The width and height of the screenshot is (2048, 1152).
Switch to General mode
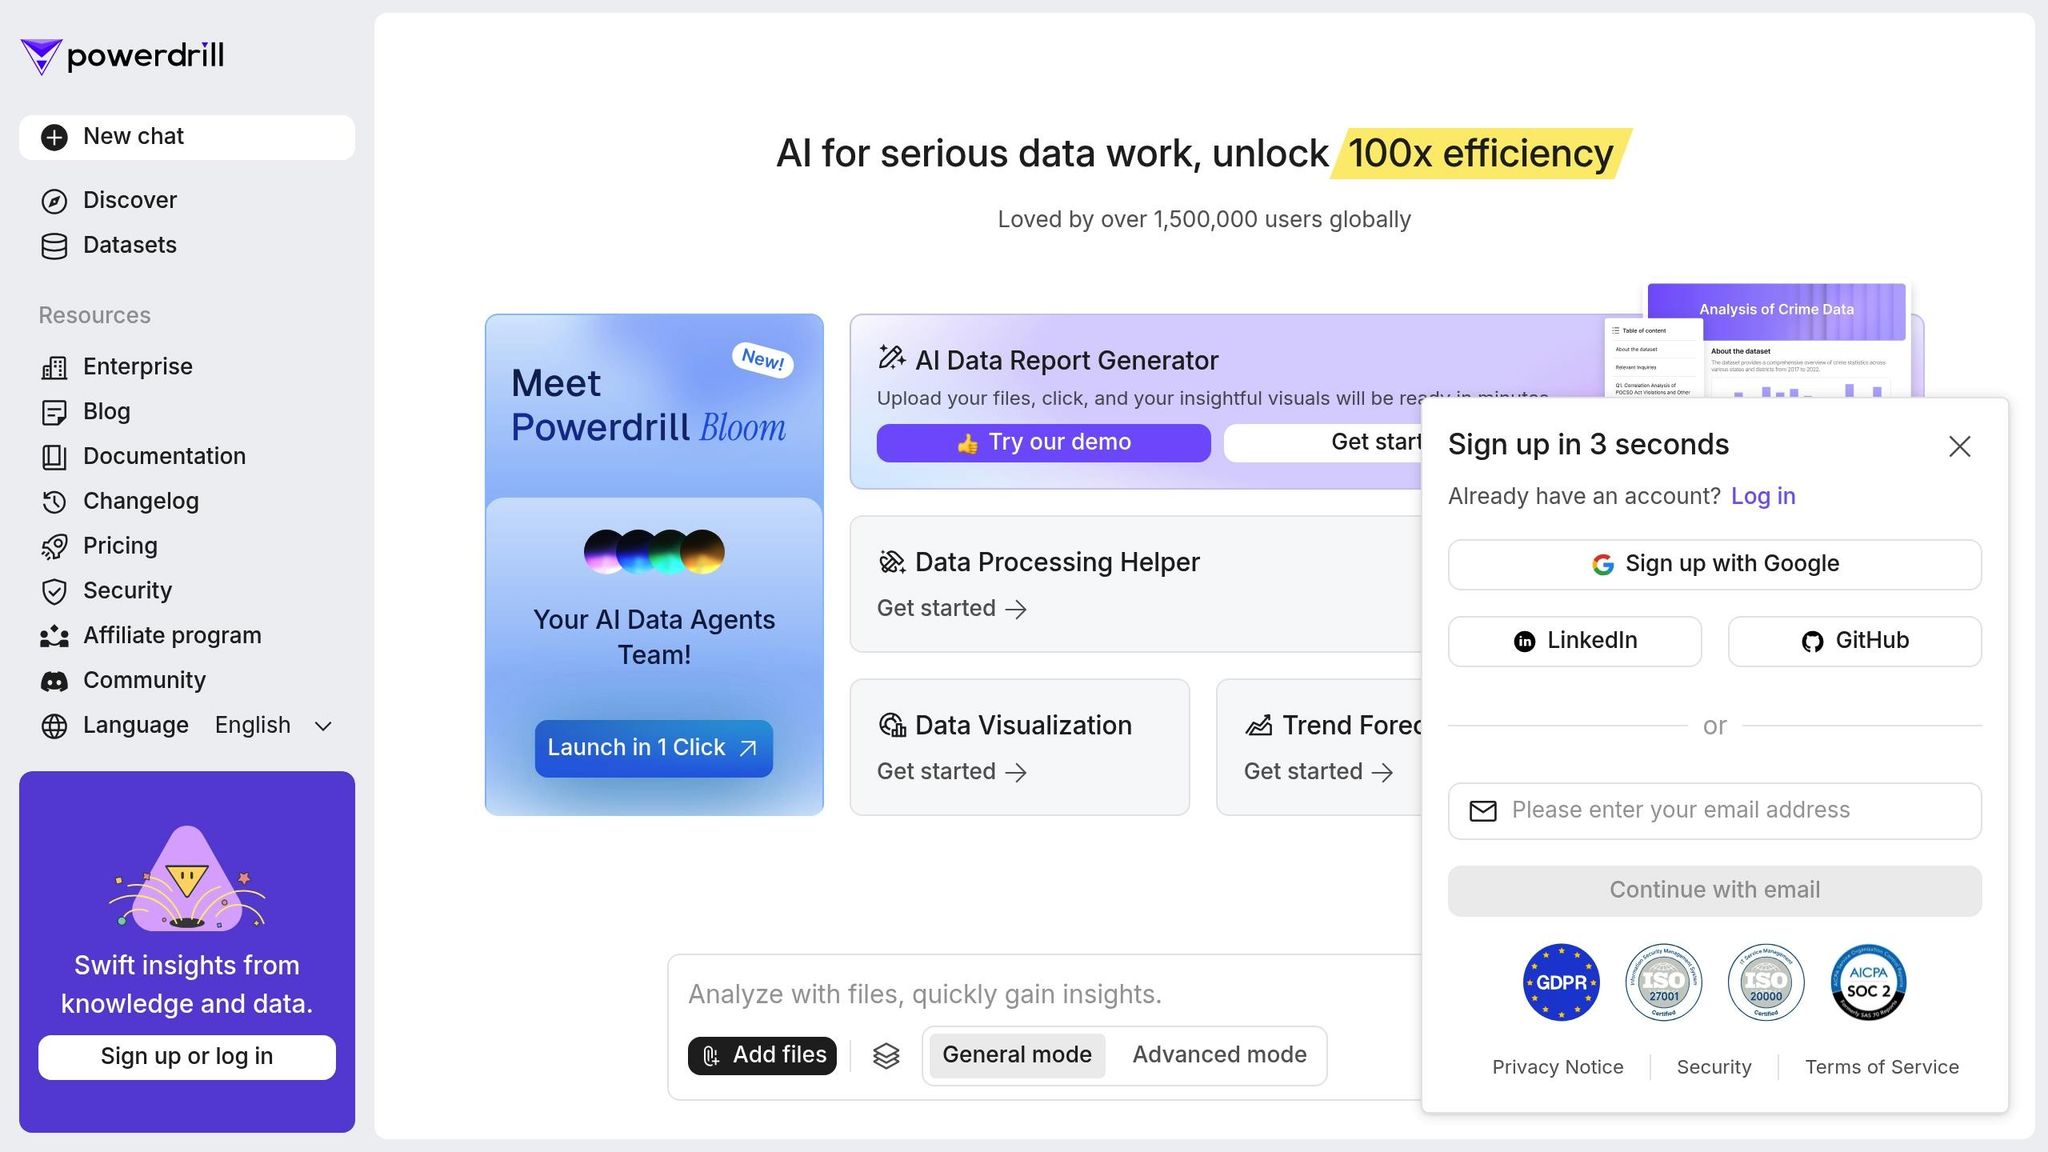click(1016, 1055)
